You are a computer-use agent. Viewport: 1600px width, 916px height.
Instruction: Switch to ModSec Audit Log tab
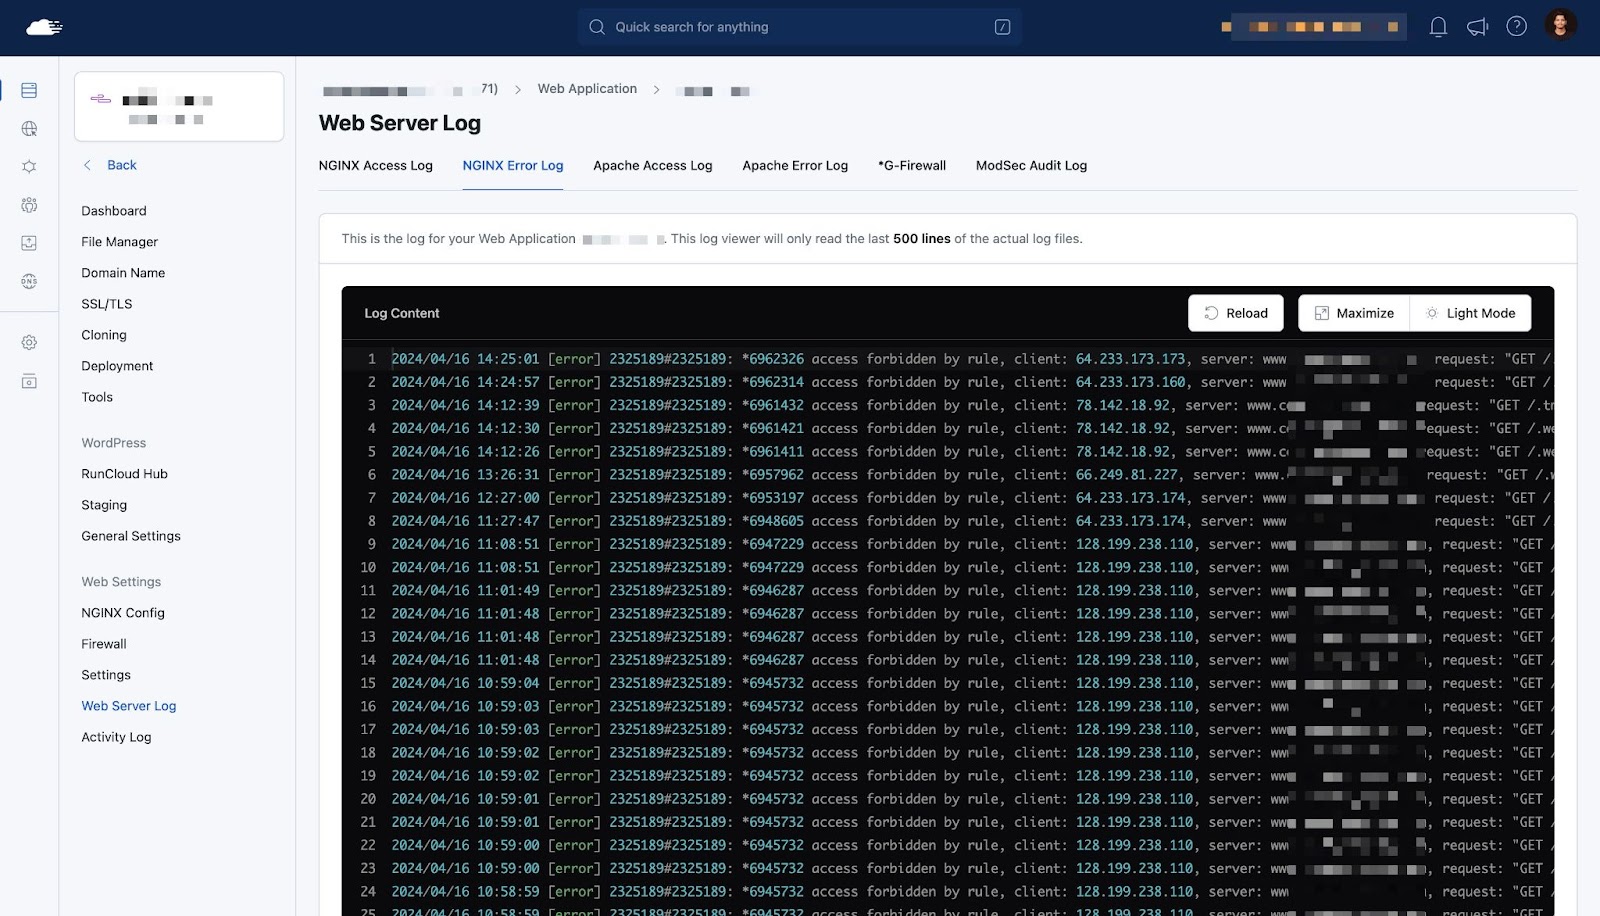click(1031, 166)
